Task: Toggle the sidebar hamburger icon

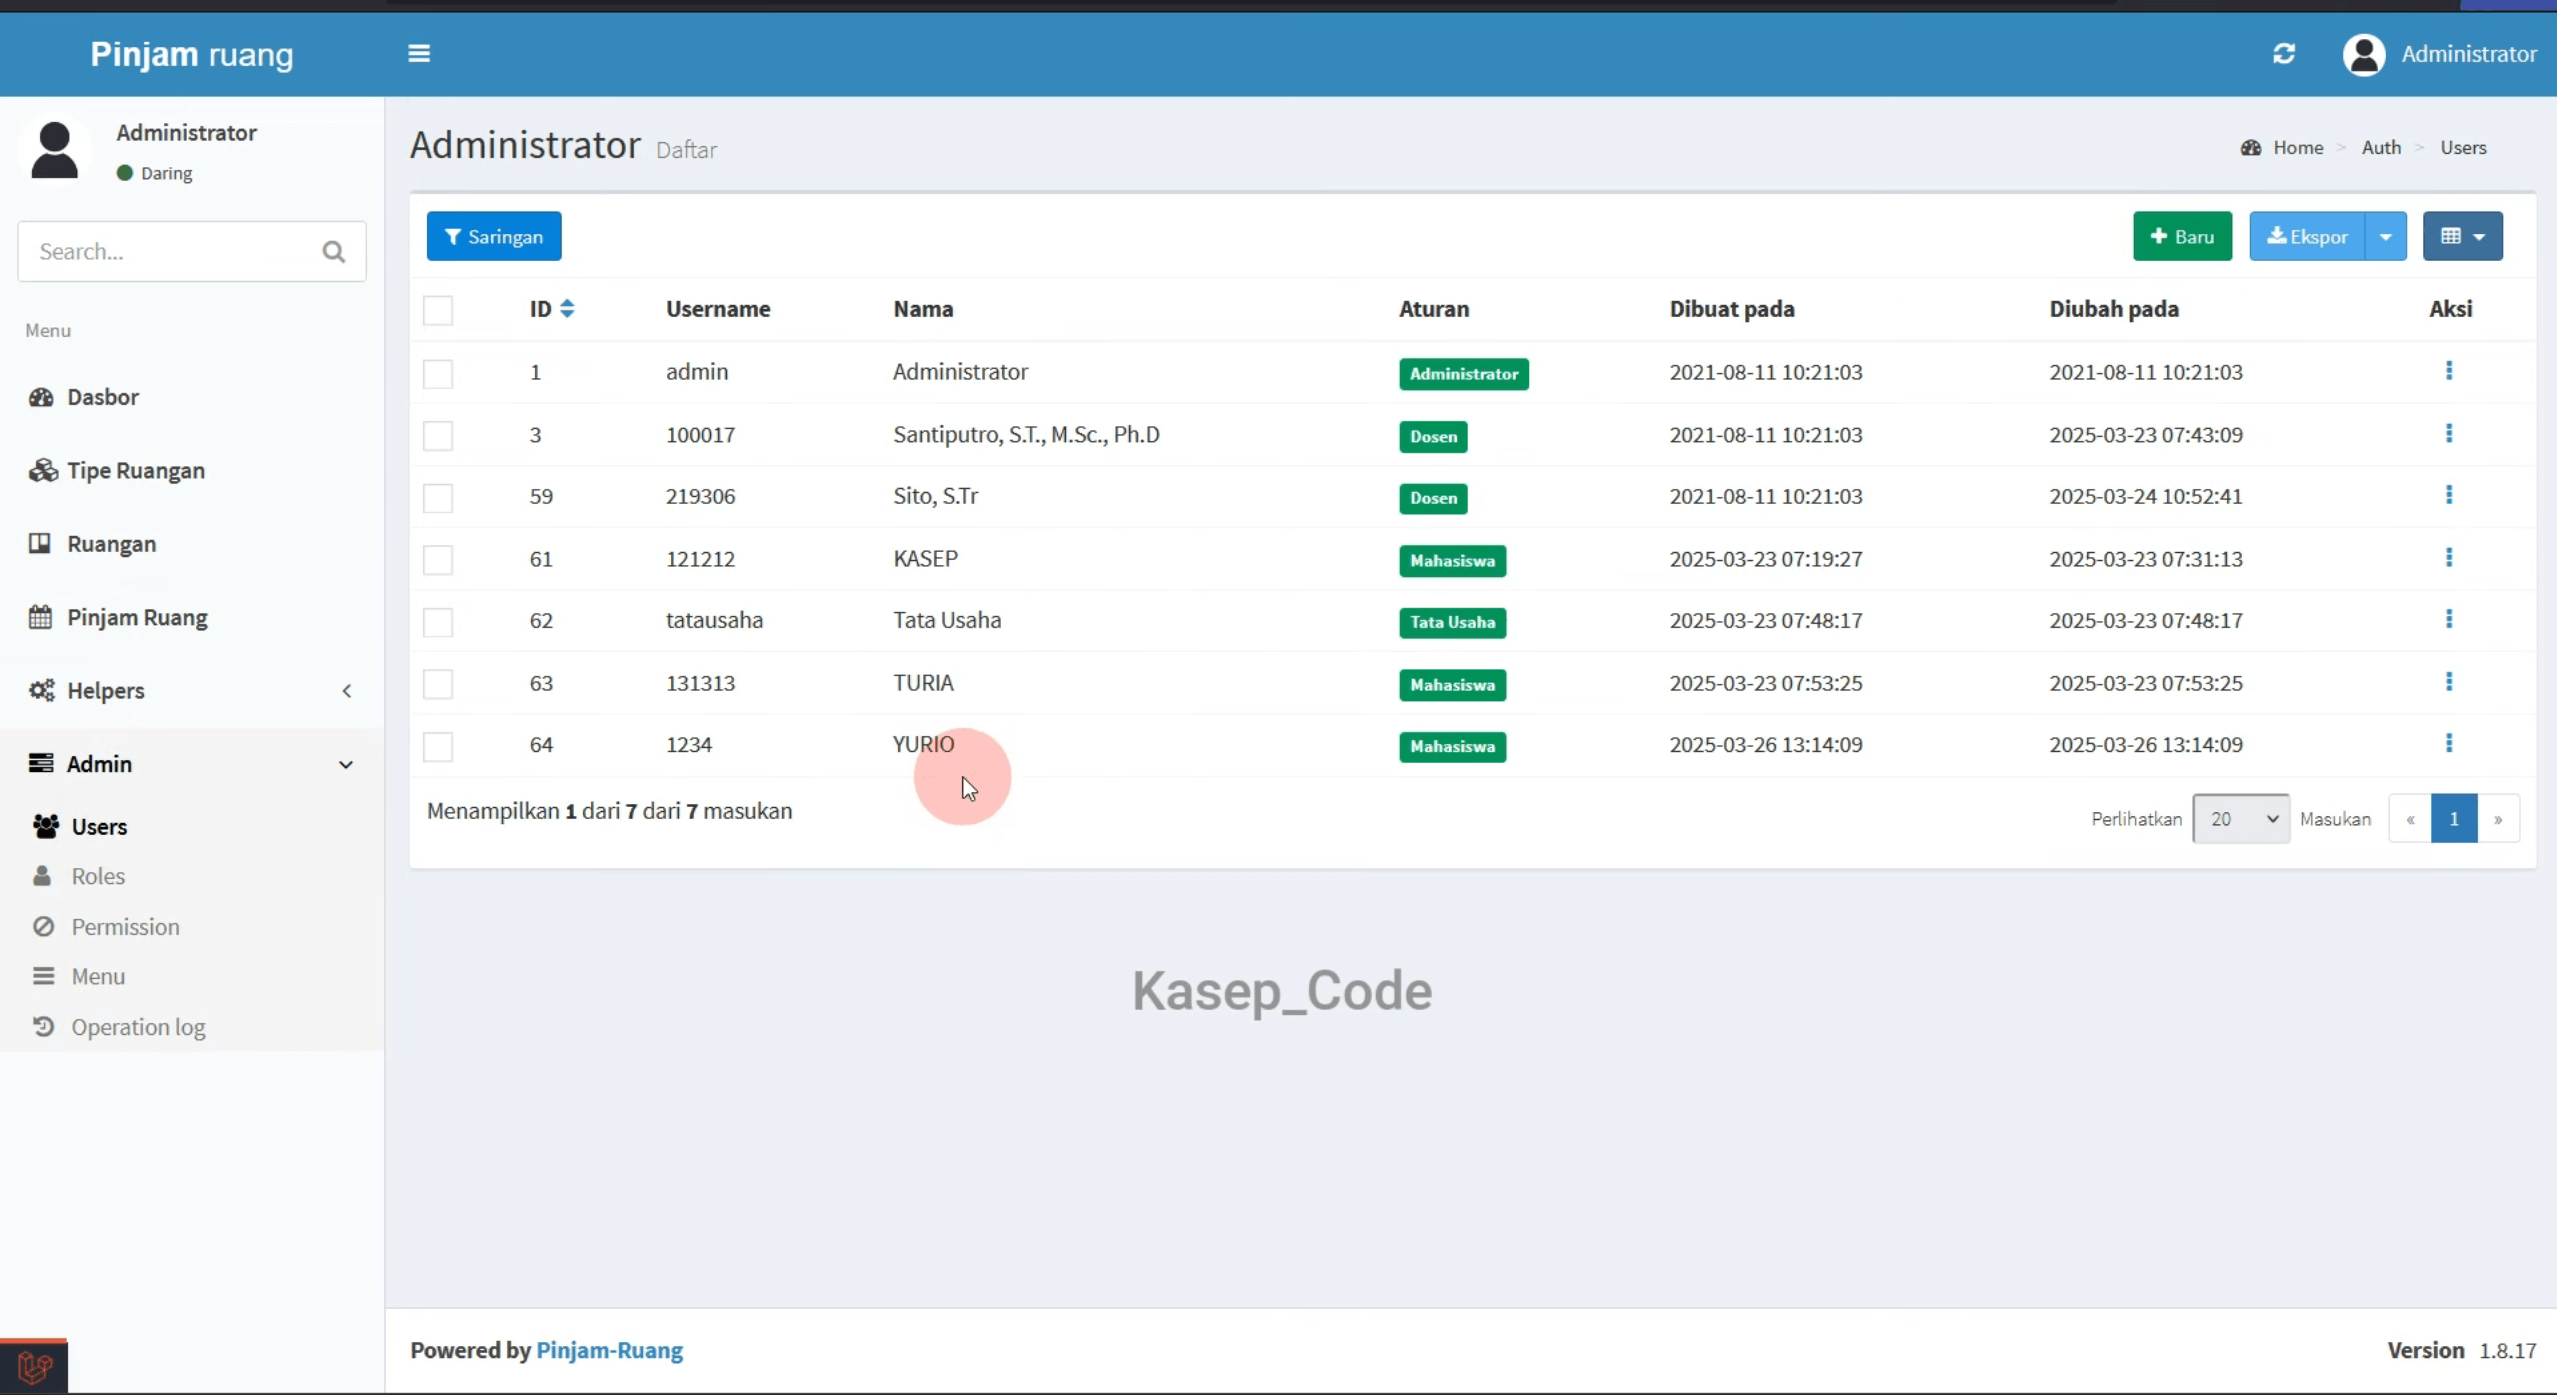Action: 419,54
